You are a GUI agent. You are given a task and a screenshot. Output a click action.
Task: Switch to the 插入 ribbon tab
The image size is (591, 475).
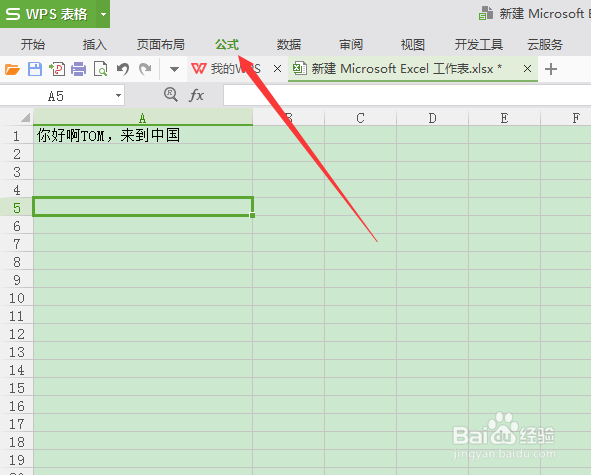(x=95, y=44)
